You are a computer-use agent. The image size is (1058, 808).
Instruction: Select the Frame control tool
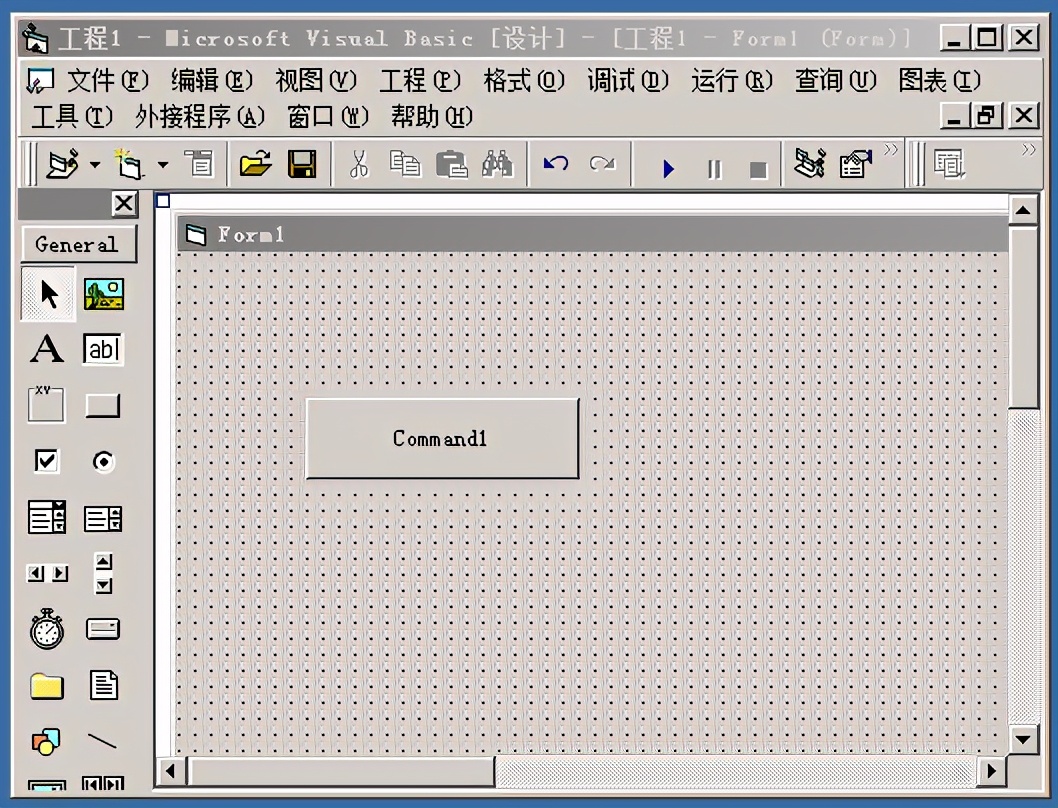coord(47,404)
